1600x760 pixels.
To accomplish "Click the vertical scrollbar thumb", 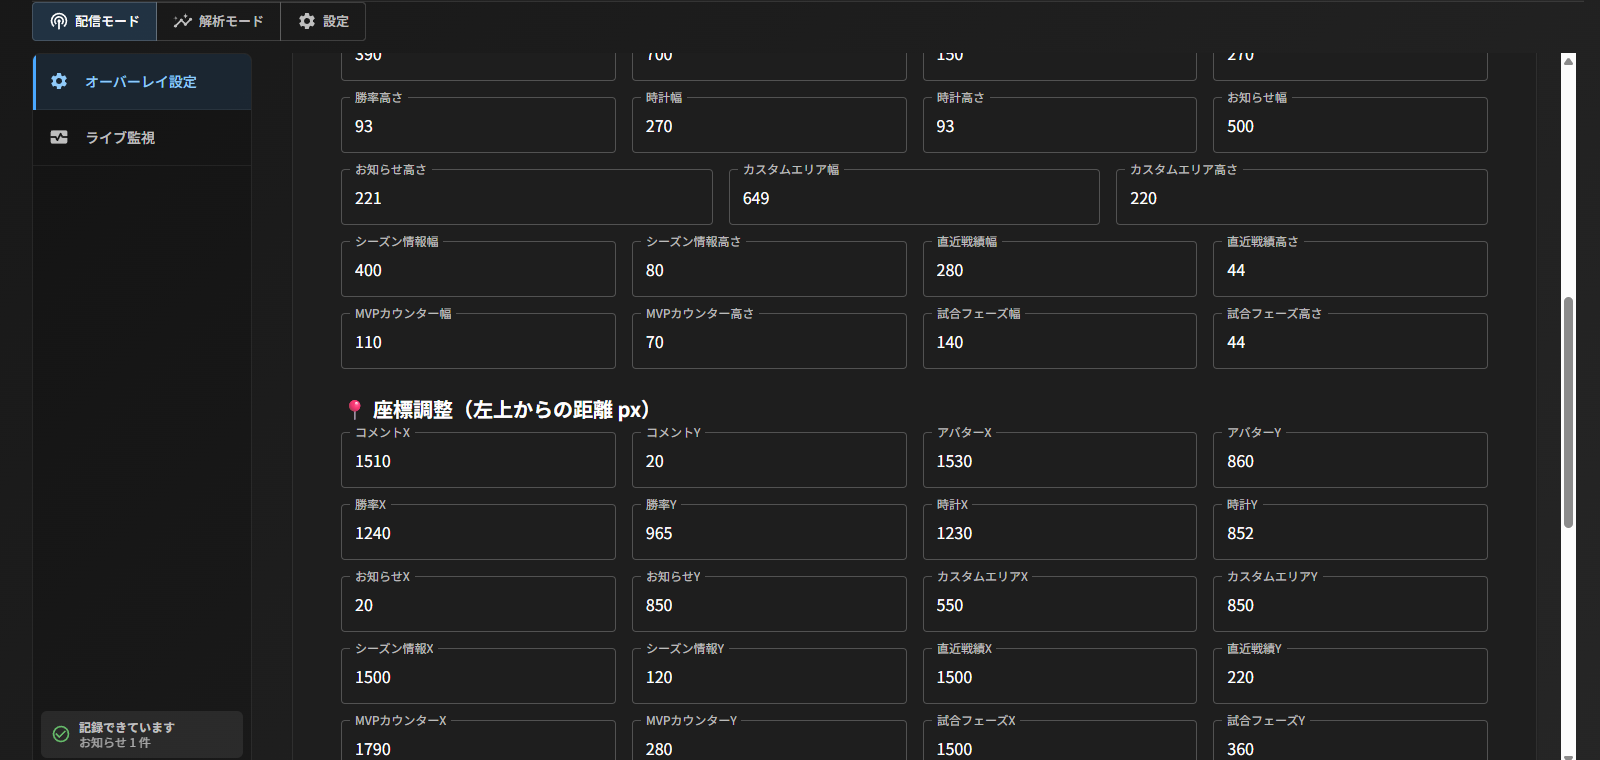I will pyautogui.click(x=1568, y=412).
